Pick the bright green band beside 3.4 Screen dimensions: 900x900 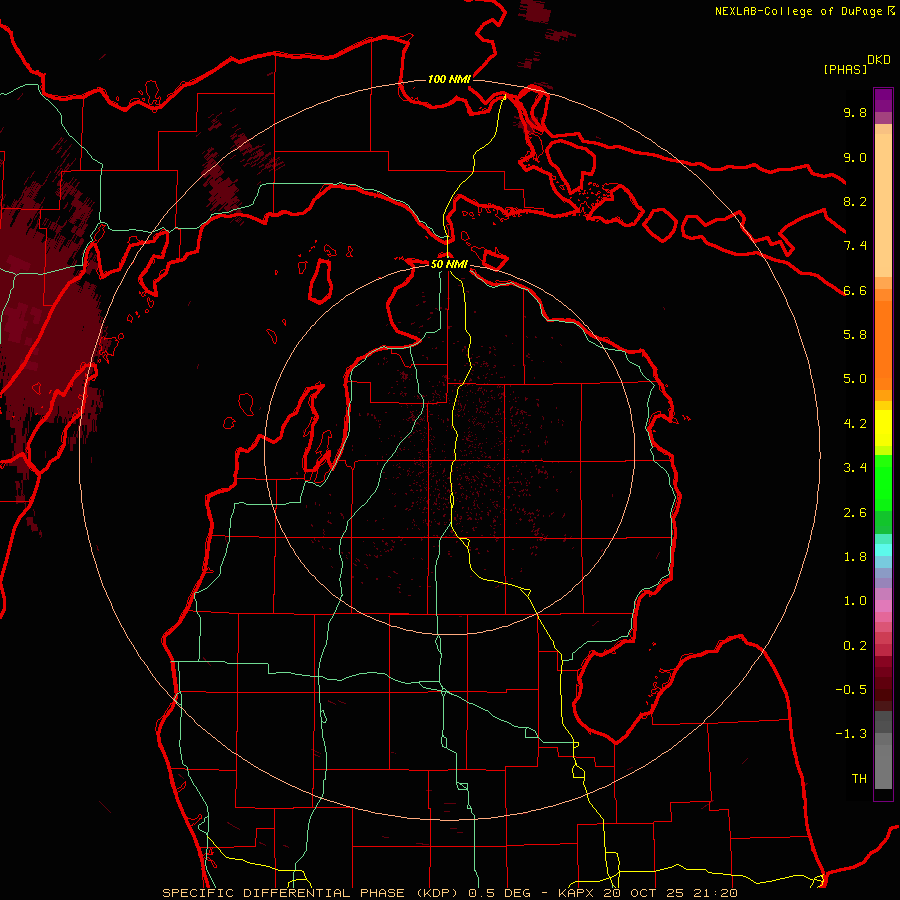point(883,482)
